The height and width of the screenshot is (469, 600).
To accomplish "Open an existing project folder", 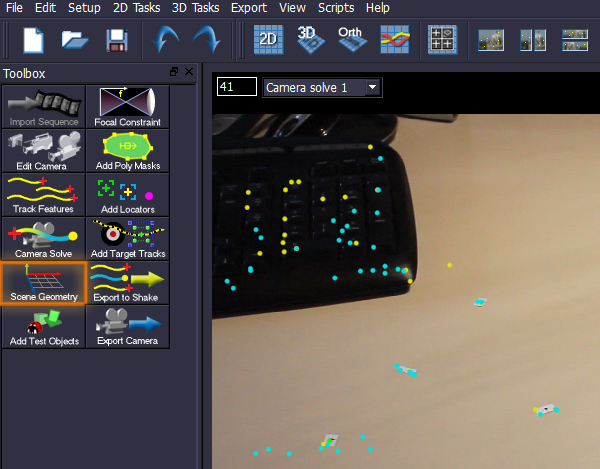I will pos(75,40).
